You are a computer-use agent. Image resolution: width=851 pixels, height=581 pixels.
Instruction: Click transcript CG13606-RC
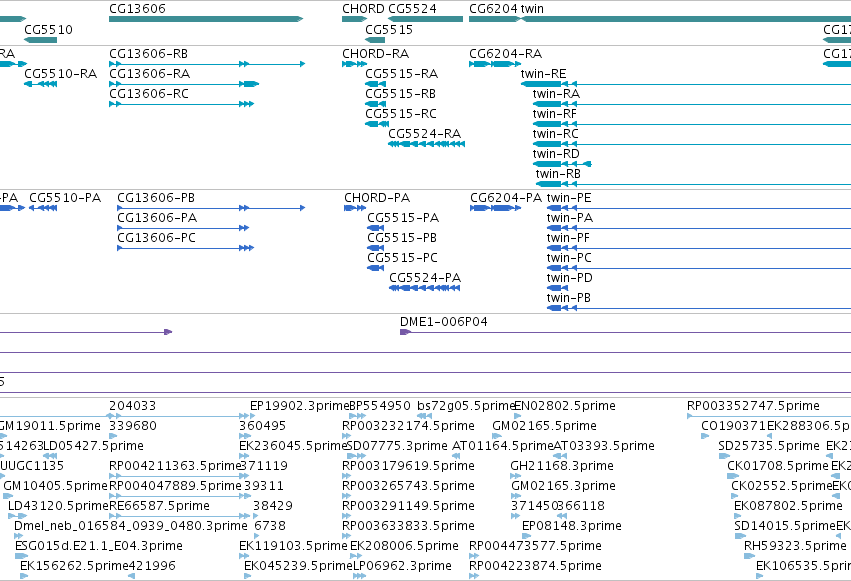149,94
